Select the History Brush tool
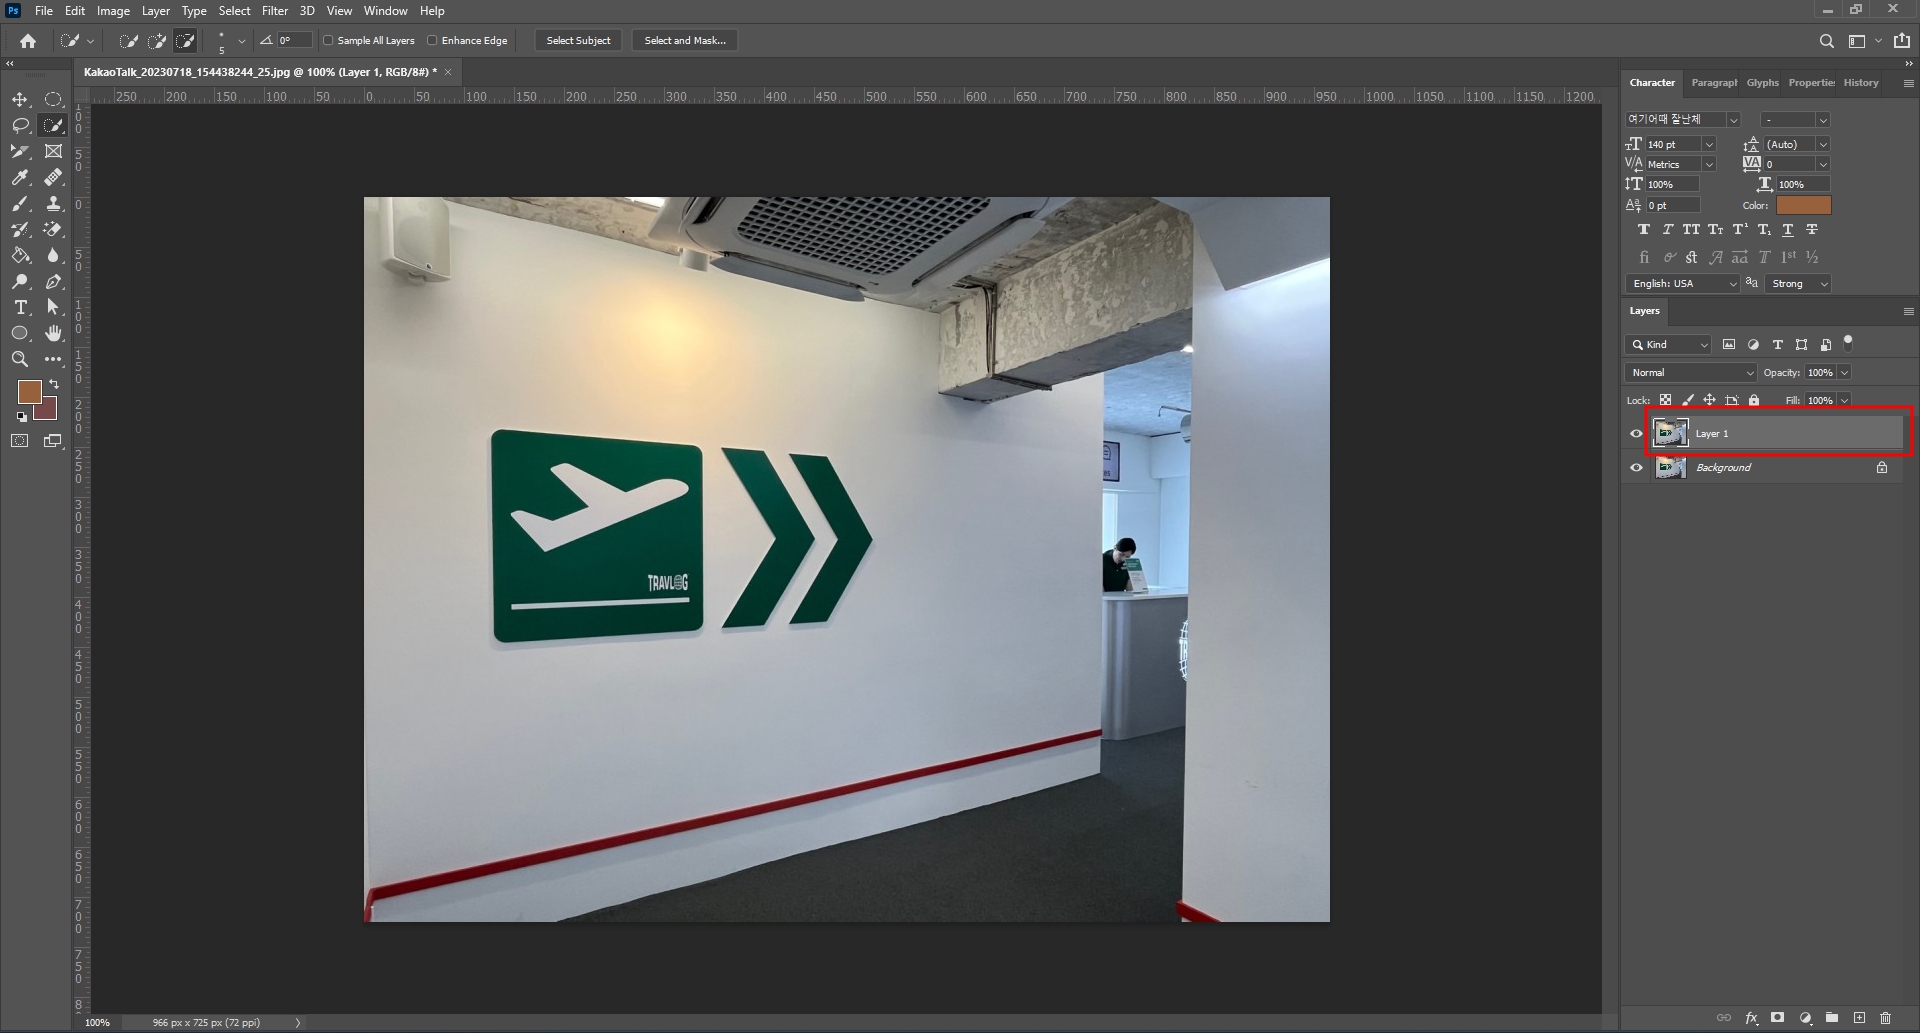 click(x=20, y=229)
